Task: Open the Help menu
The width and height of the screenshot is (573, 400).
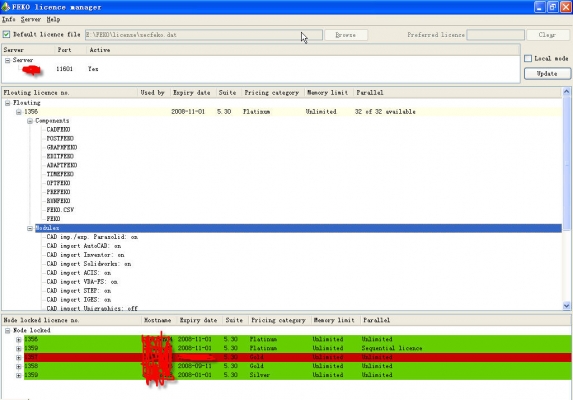Action: click(53, 19)
